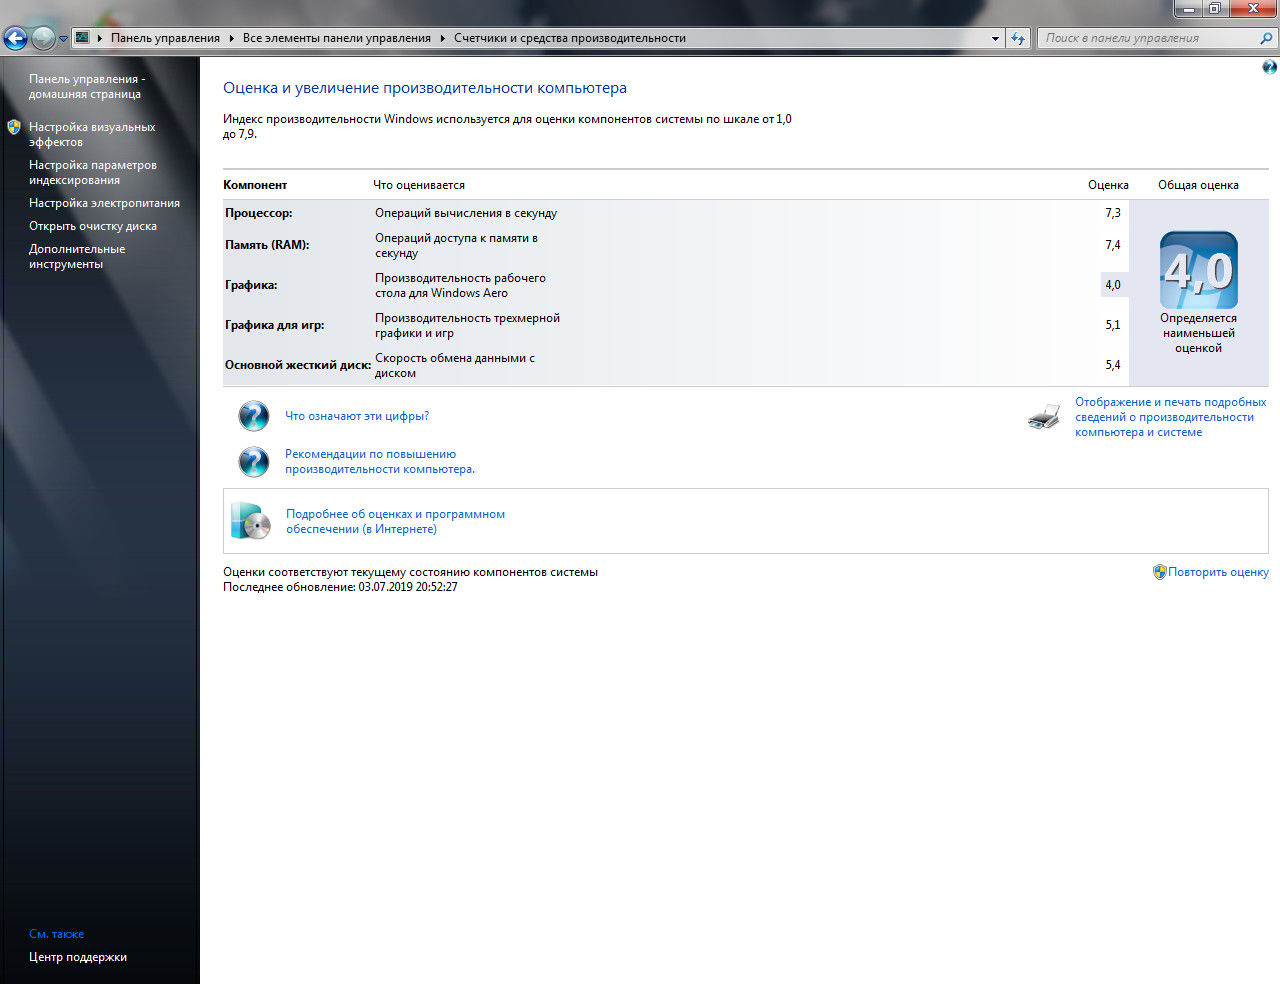This screenshot has height=984, width=1280.
Task: Open Настройка параметров индексирования
Action: click(93, 172)
